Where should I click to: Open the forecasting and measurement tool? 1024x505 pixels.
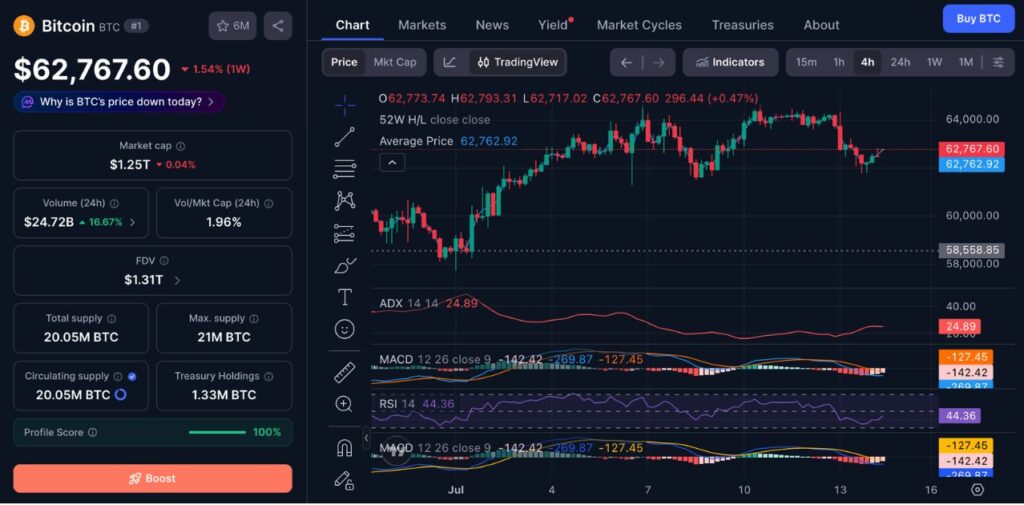(345, 233)
